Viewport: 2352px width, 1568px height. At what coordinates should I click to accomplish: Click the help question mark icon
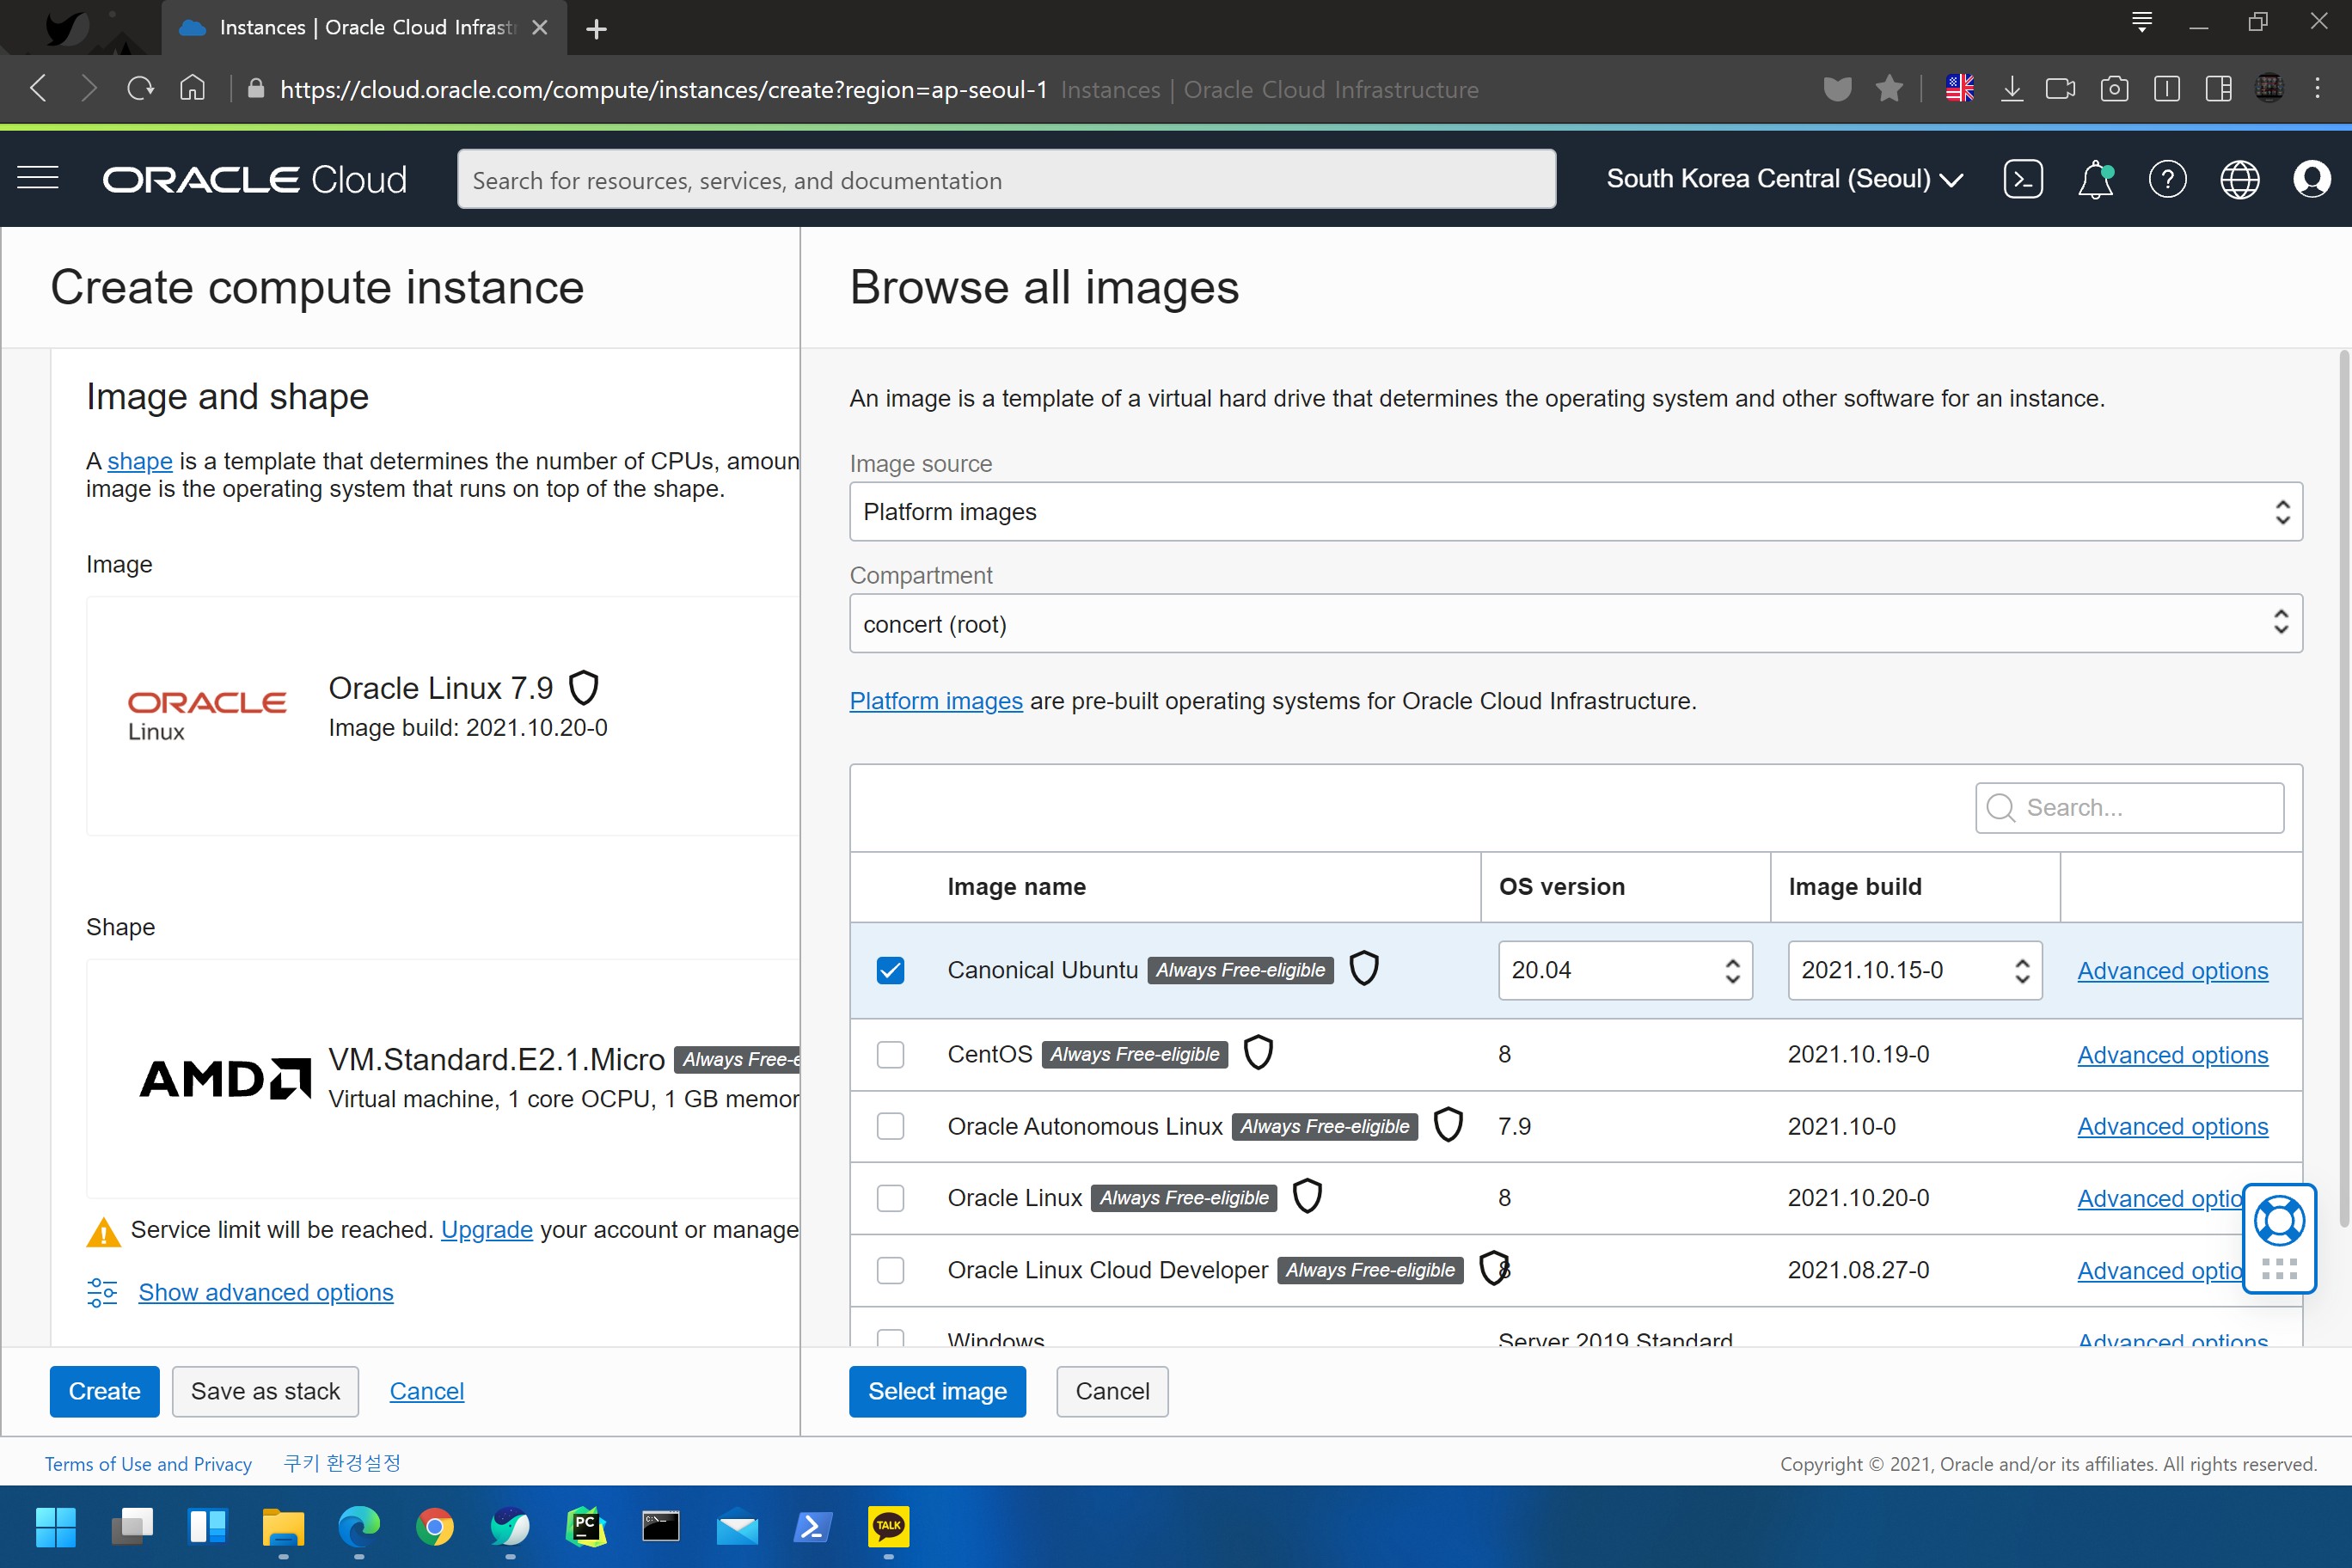2167,180
